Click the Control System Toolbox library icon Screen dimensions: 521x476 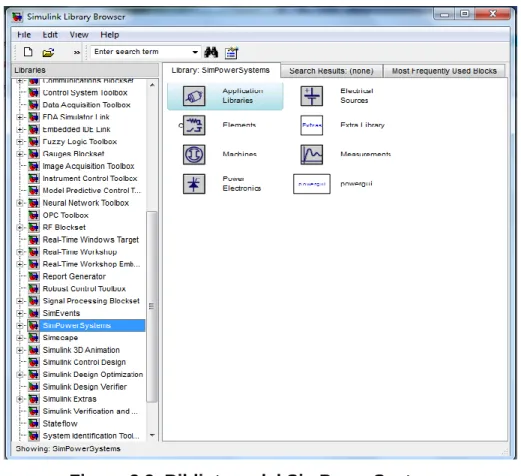point(34,92)
